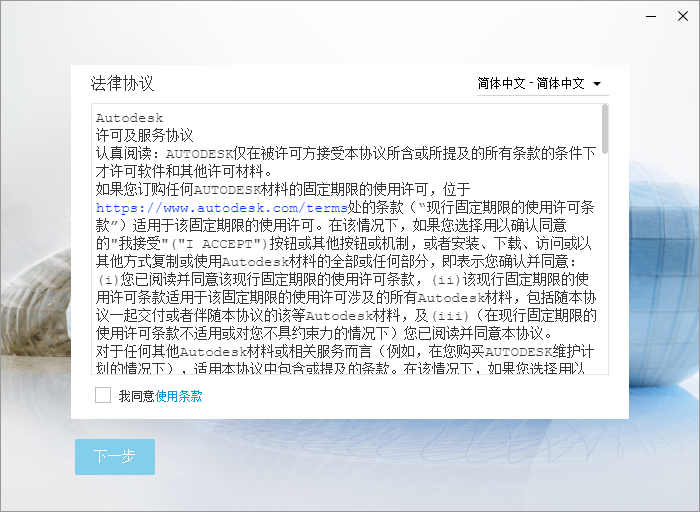Screen dimensions: 700x512
Task: Click the license text scrollbar thumb
Action: coord(605,129)
